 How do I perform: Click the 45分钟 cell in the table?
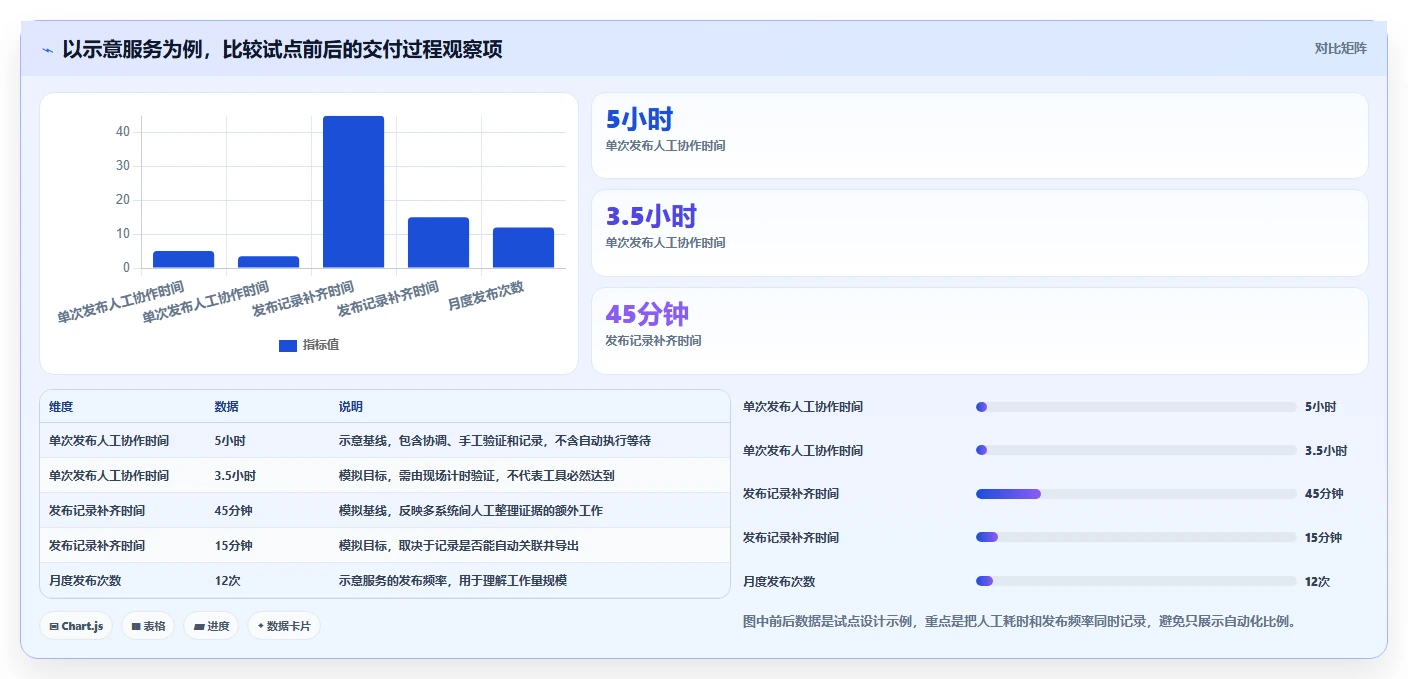[233, 510]
